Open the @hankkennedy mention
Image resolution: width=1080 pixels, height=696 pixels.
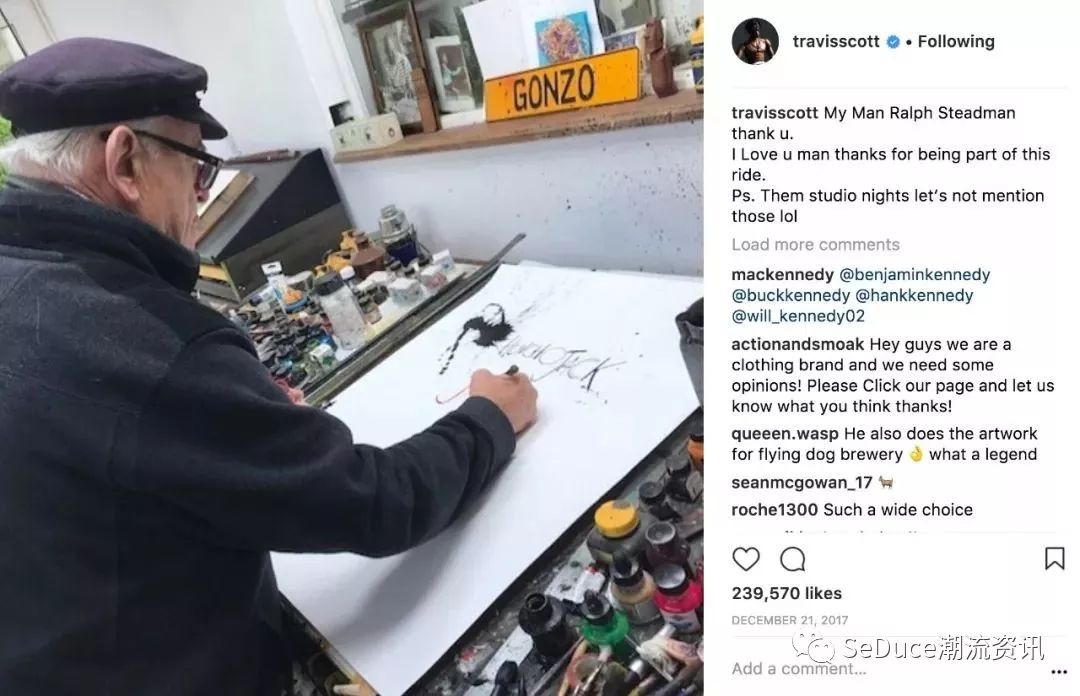coord(914,295)
